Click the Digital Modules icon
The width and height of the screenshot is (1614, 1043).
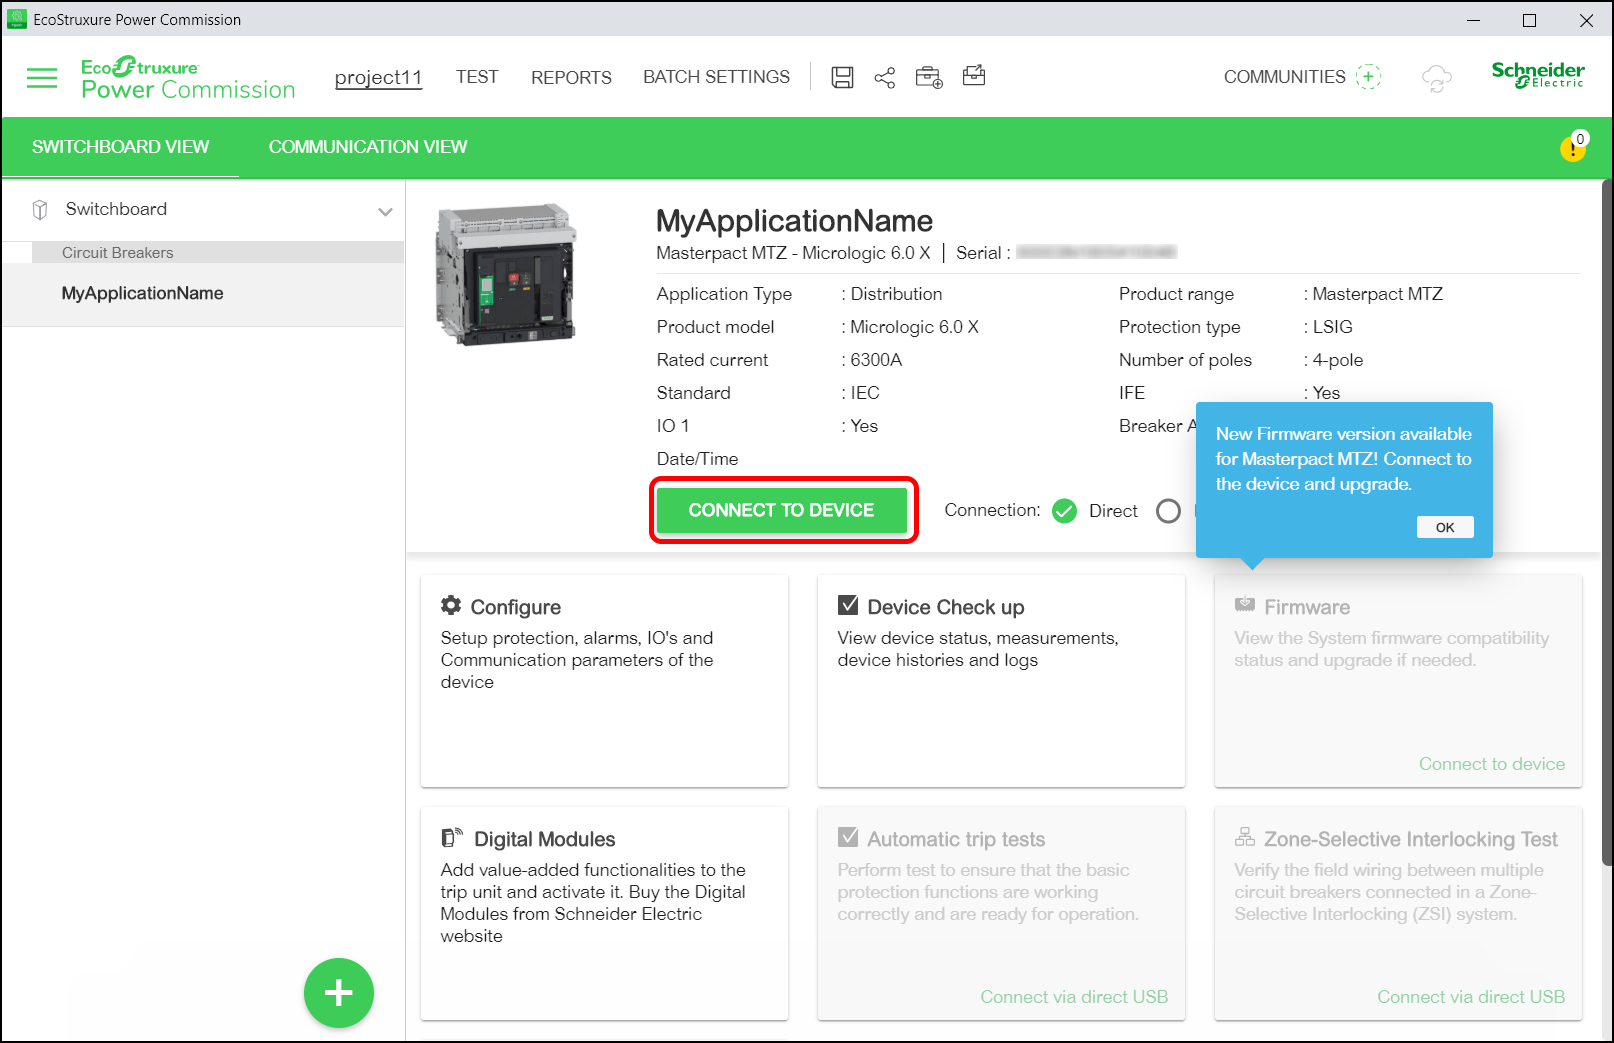452,838
